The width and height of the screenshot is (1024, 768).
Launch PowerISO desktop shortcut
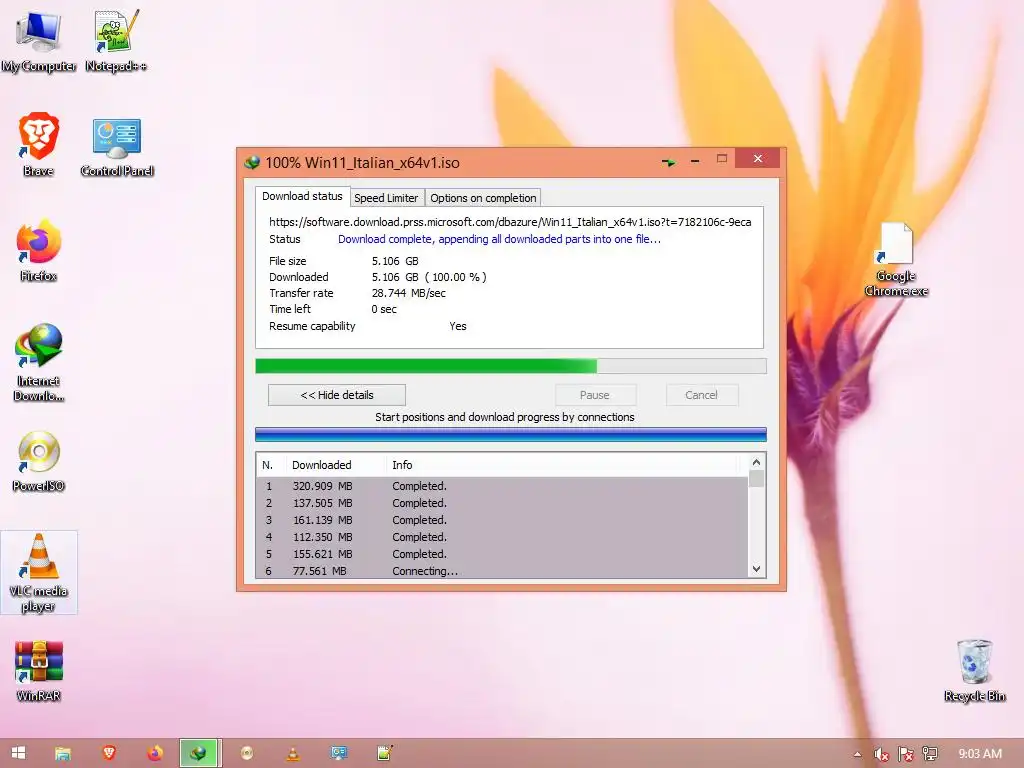click(39, 460)
